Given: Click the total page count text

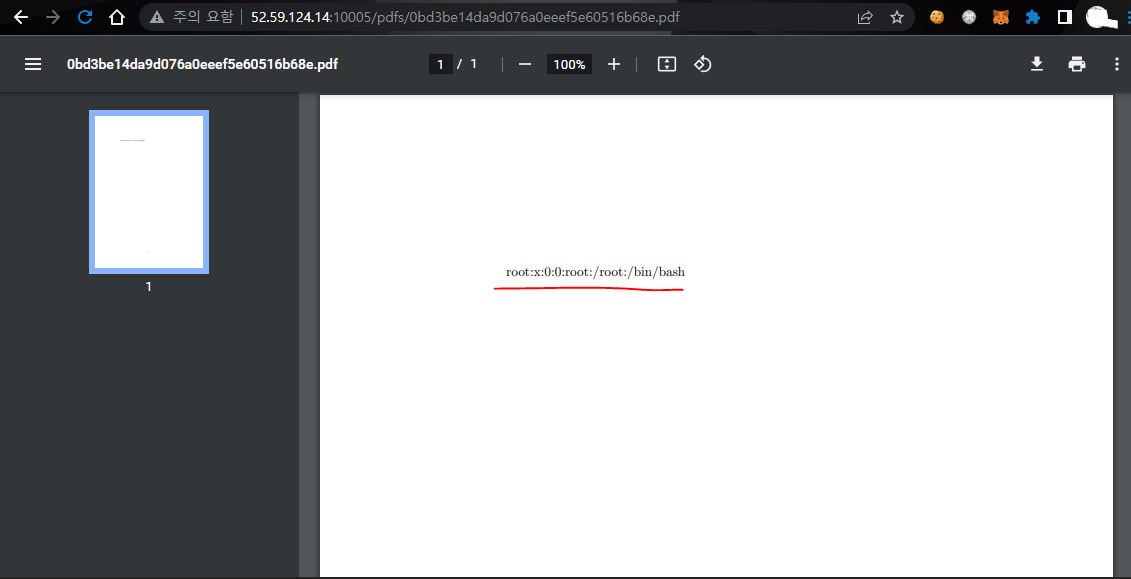Looking at the screenshot, I should (474, 64).
